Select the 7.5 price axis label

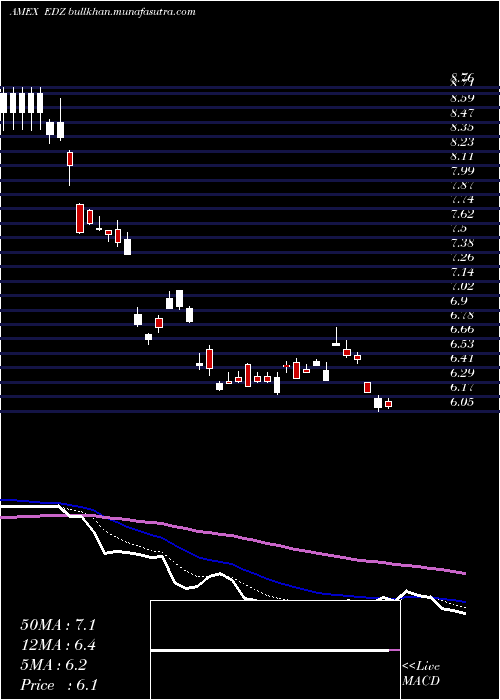click(x=459, y=228)
